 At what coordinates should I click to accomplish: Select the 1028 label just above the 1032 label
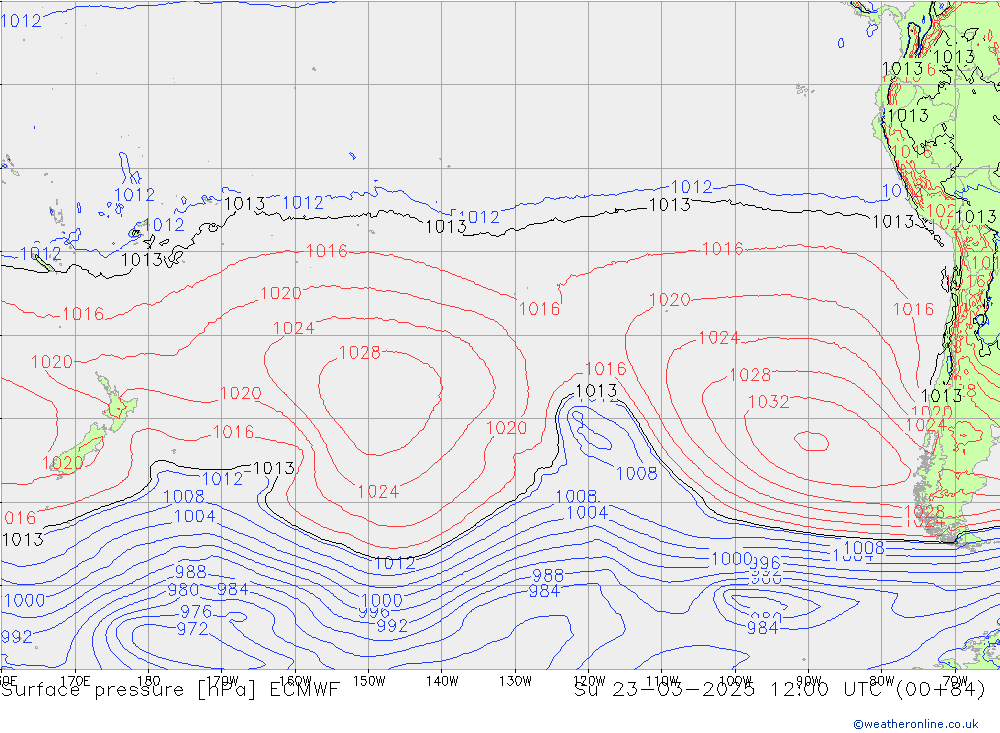(x=750, y=374)
